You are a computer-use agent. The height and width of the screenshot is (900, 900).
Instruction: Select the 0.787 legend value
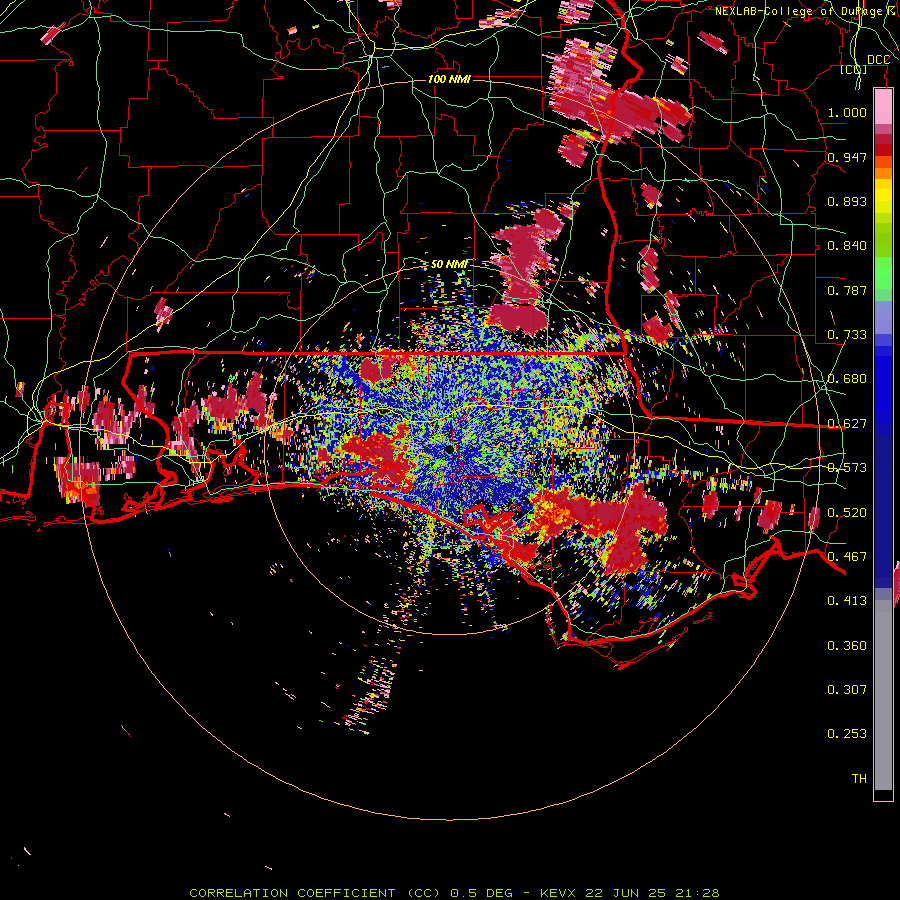pos(847,290)
